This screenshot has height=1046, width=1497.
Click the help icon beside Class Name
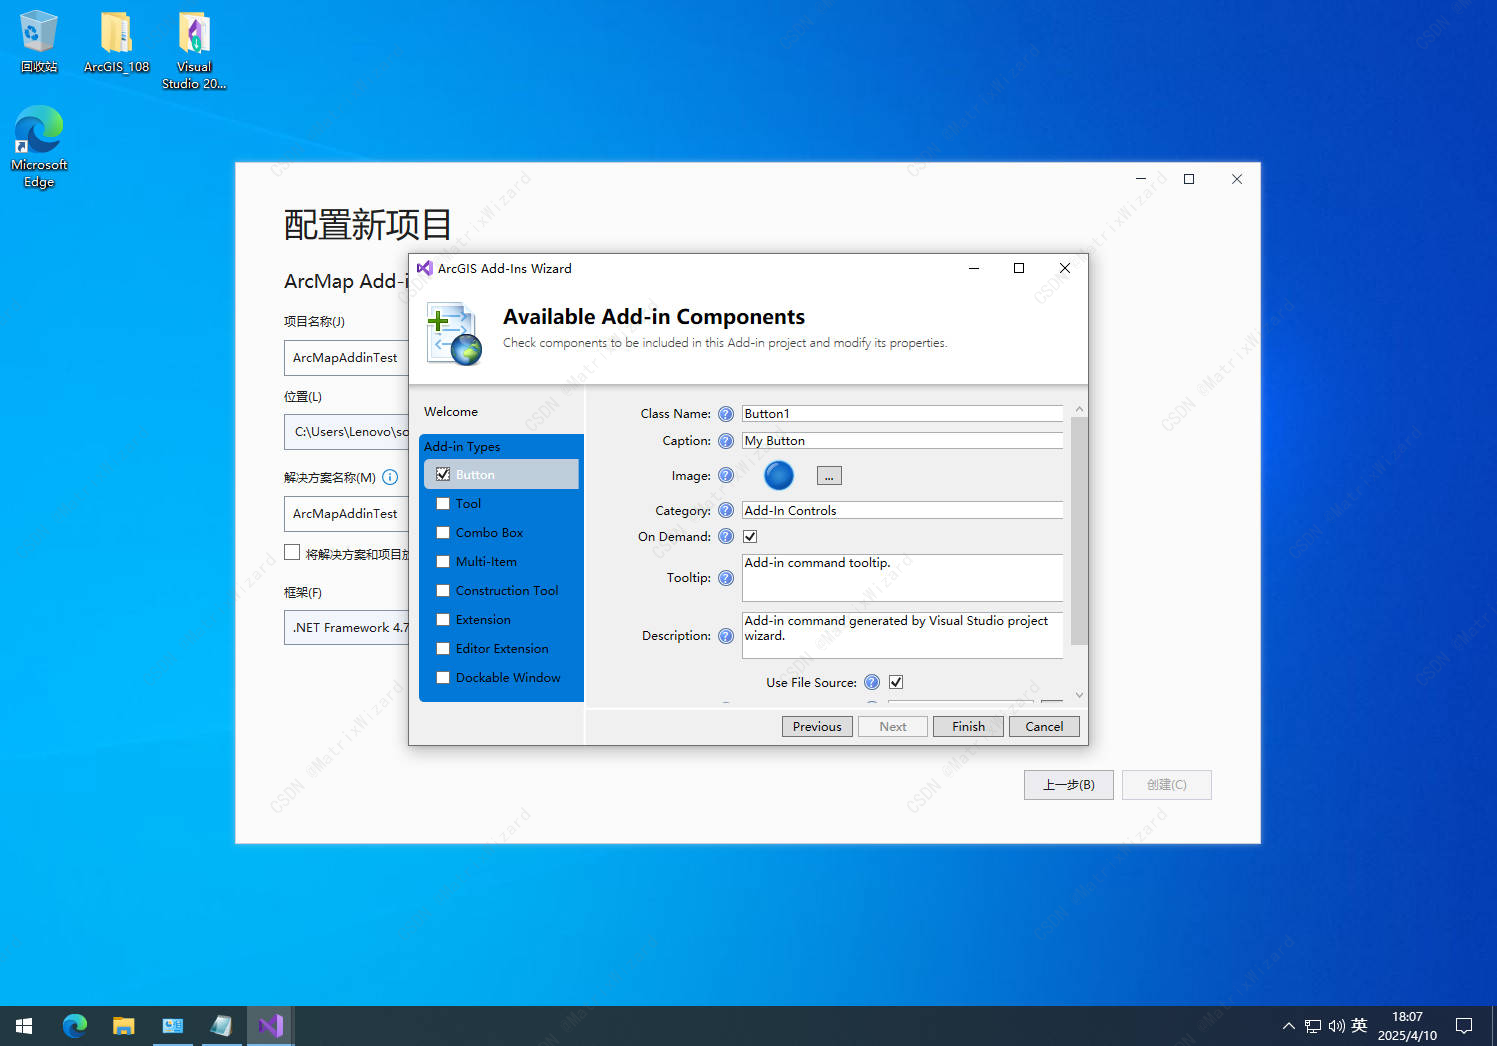click(726, 414)
